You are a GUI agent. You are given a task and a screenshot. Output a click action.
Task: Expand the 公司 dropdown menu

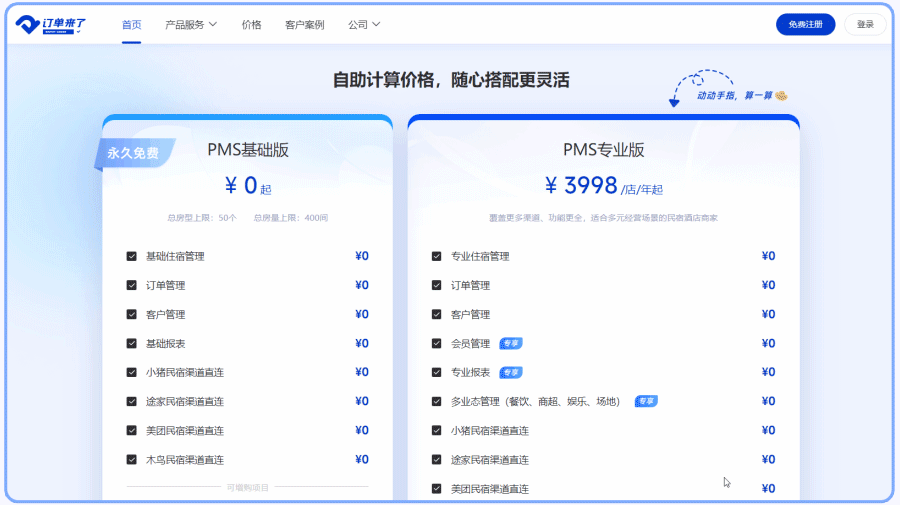click(x=364, y=25)
